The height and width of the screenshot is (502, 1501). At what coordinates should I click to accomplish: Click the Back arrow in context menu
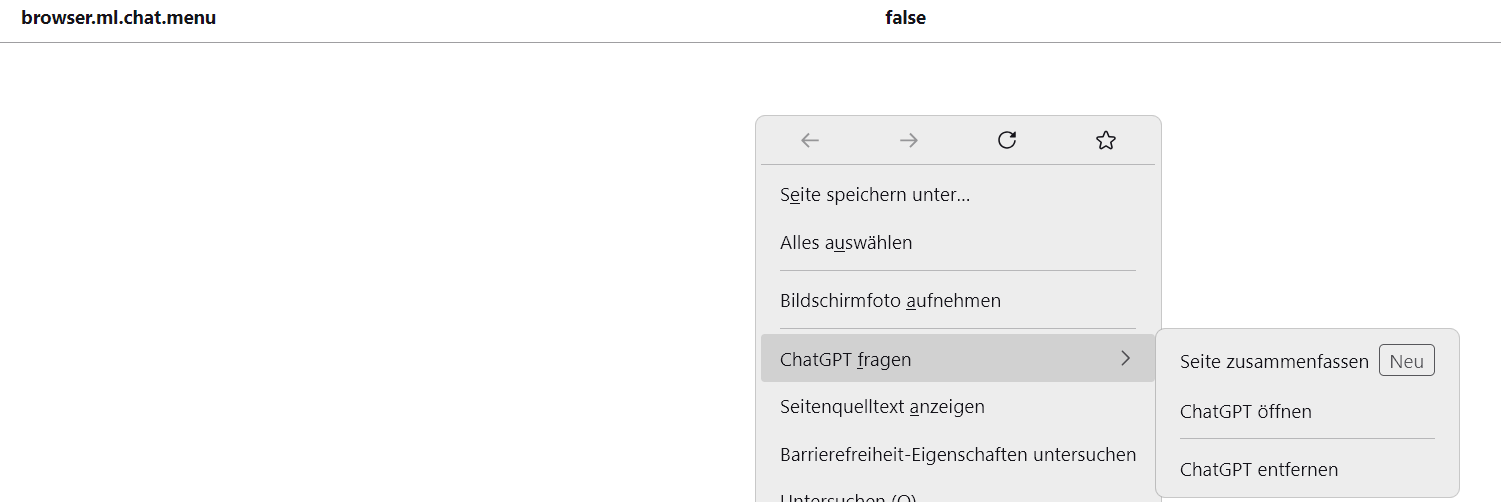point(810,141)
